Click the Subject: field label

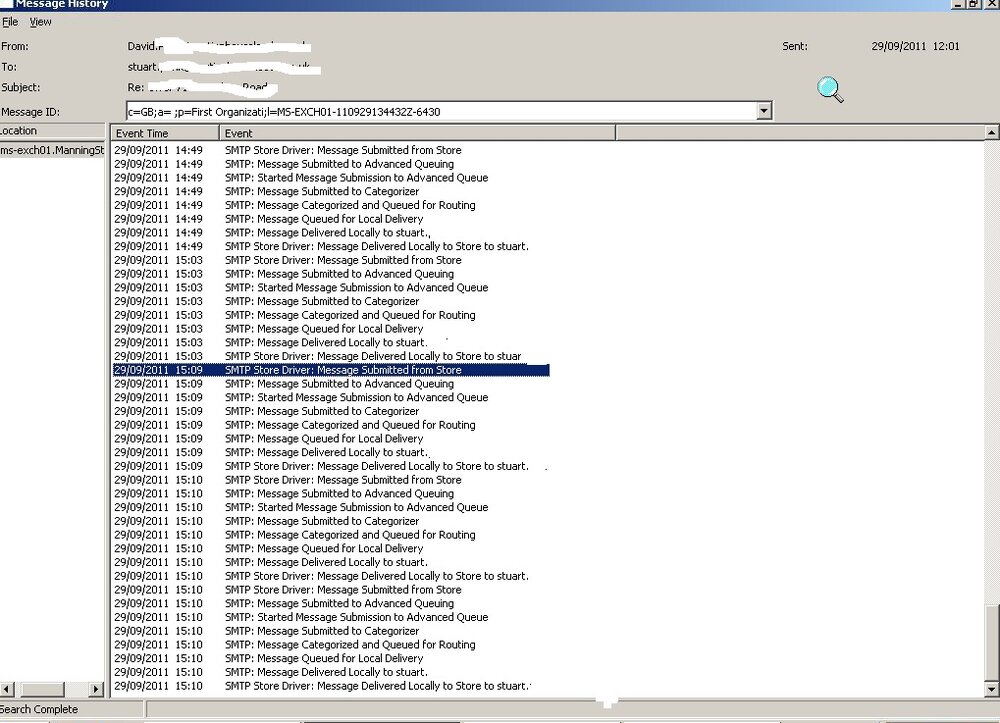[x=20, y=87]
